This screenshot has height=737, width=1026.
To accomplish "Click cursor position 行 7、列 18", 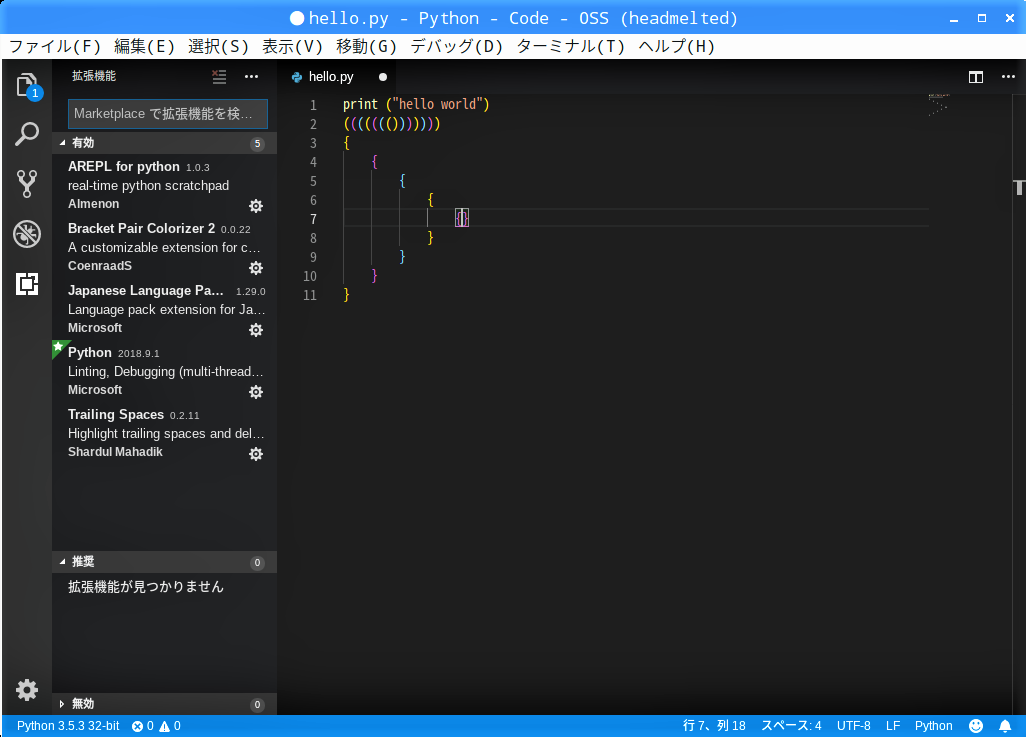I will (714, 726).
